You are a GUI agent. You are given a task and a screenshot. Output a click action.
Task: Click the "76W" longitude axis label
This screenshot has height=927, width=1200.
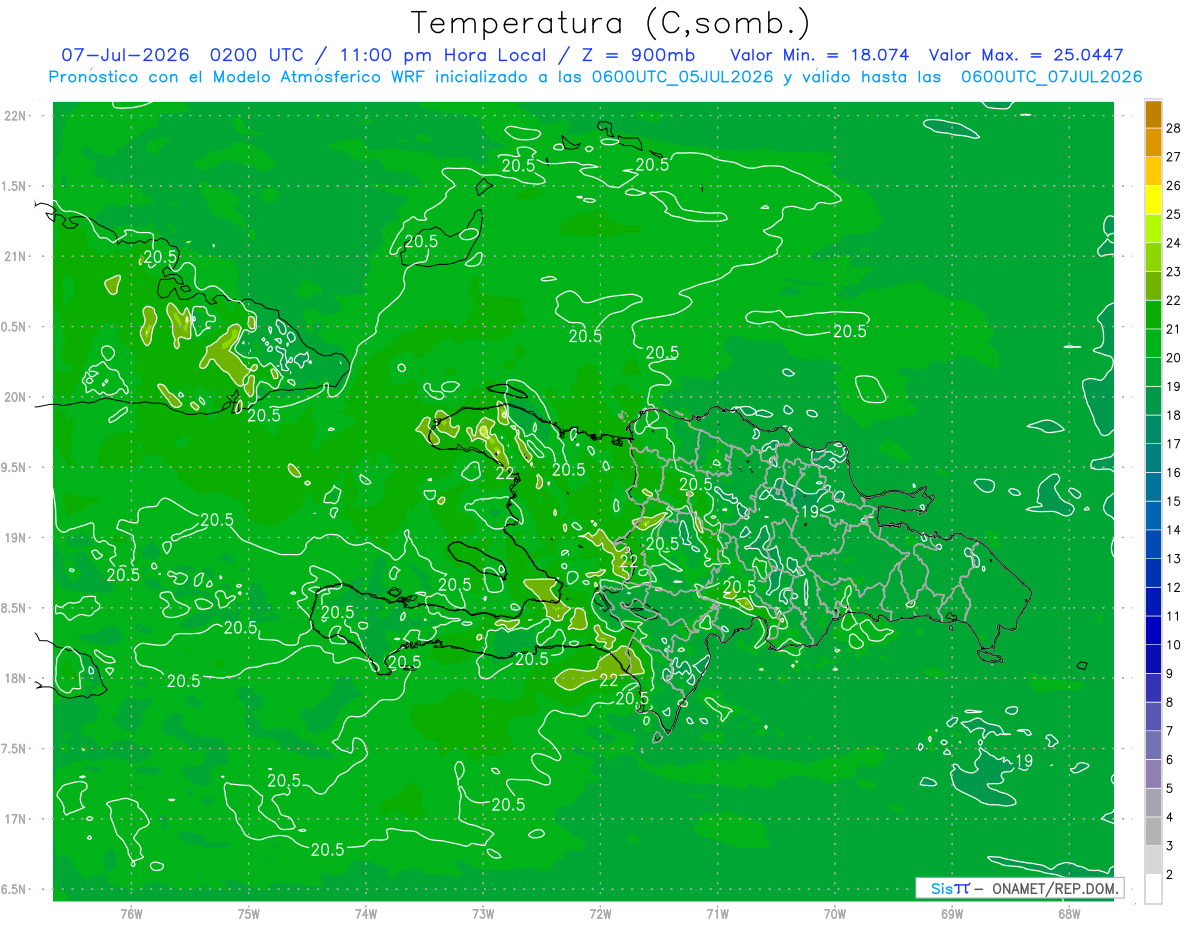(x=130, y=914)
